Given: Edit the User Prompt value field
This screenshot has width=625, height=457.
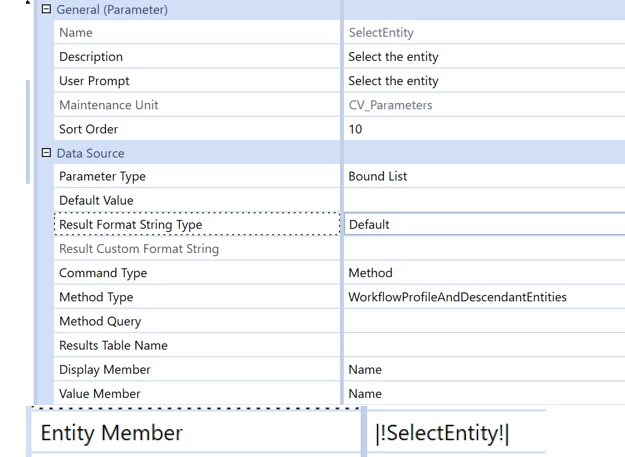Looking at the screenshot, I should pos(484,81).
